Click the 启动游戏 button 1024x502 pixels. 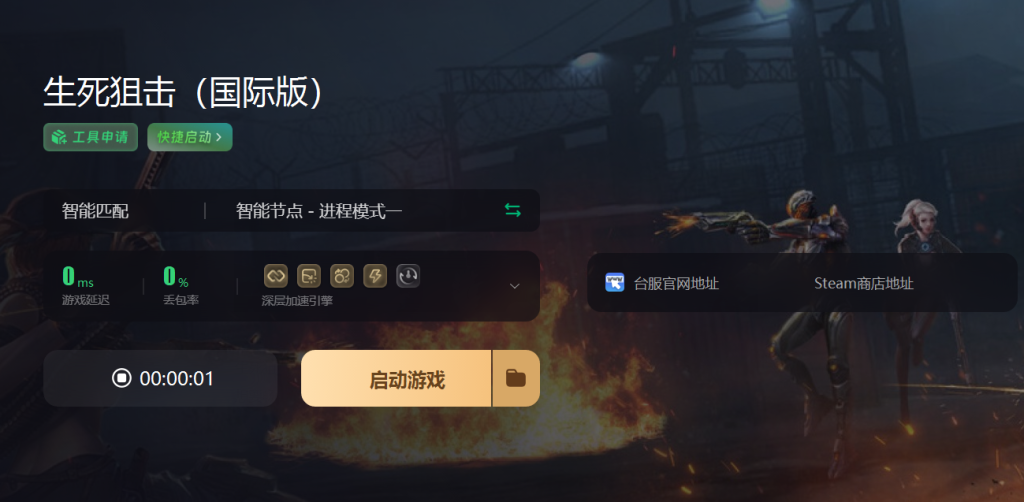click(396, 378)
